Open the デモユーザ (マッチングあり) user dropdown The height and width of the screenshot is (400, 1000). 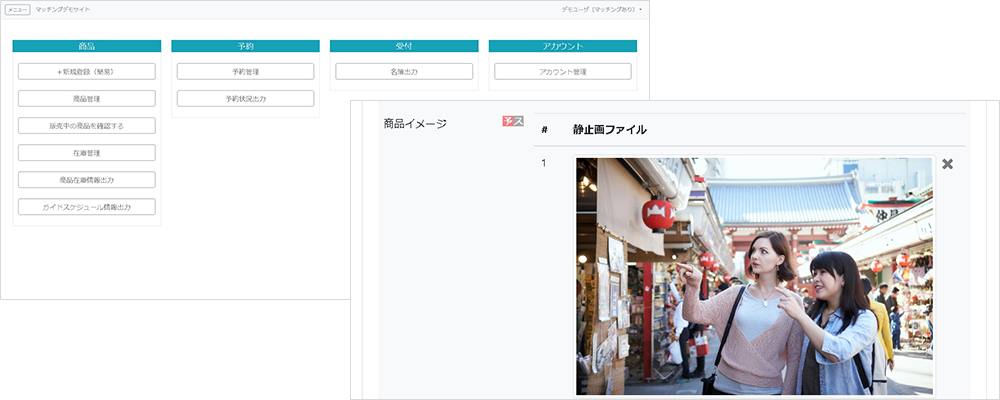point(601,10)
